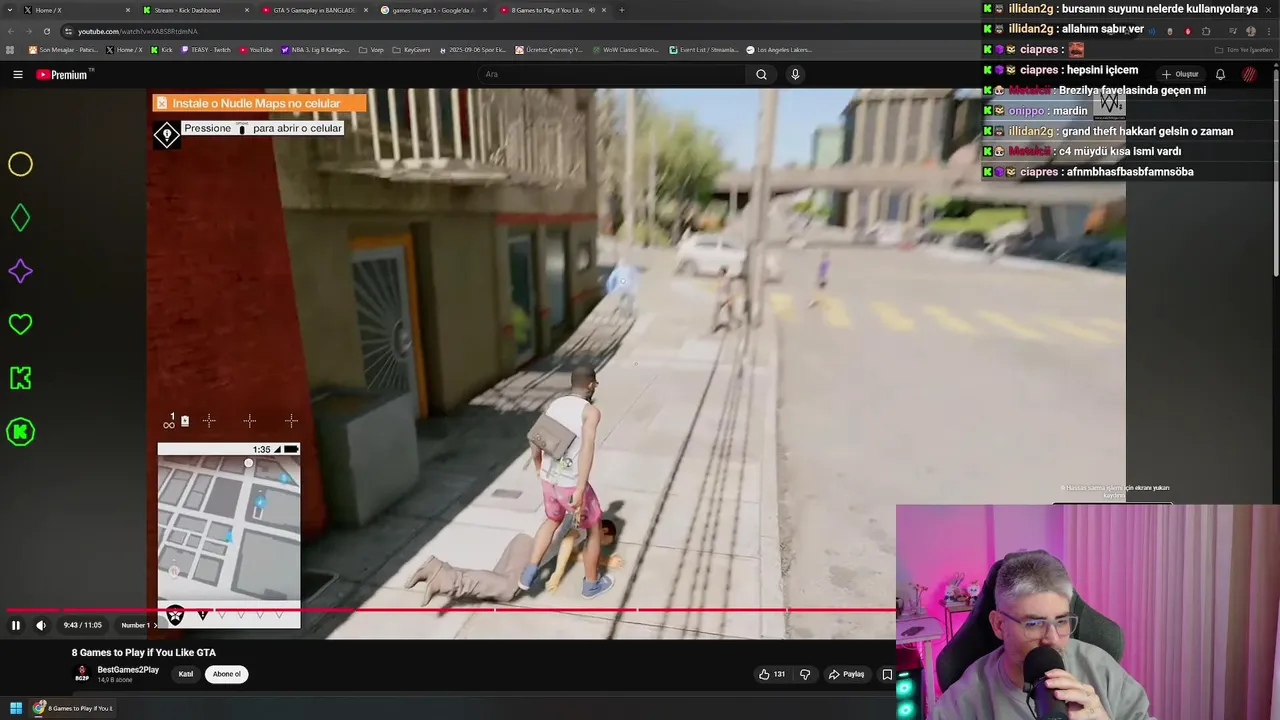Screen dimensions: 1280x720
Task: Open YouTube notifications bell
Action: point(1220,74)
